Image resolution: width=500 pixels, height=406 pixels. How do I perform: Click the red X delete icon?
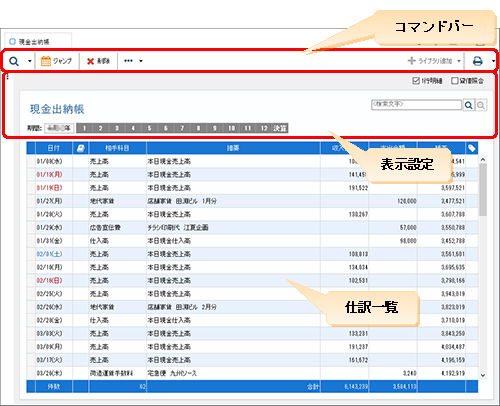[90, 61]
